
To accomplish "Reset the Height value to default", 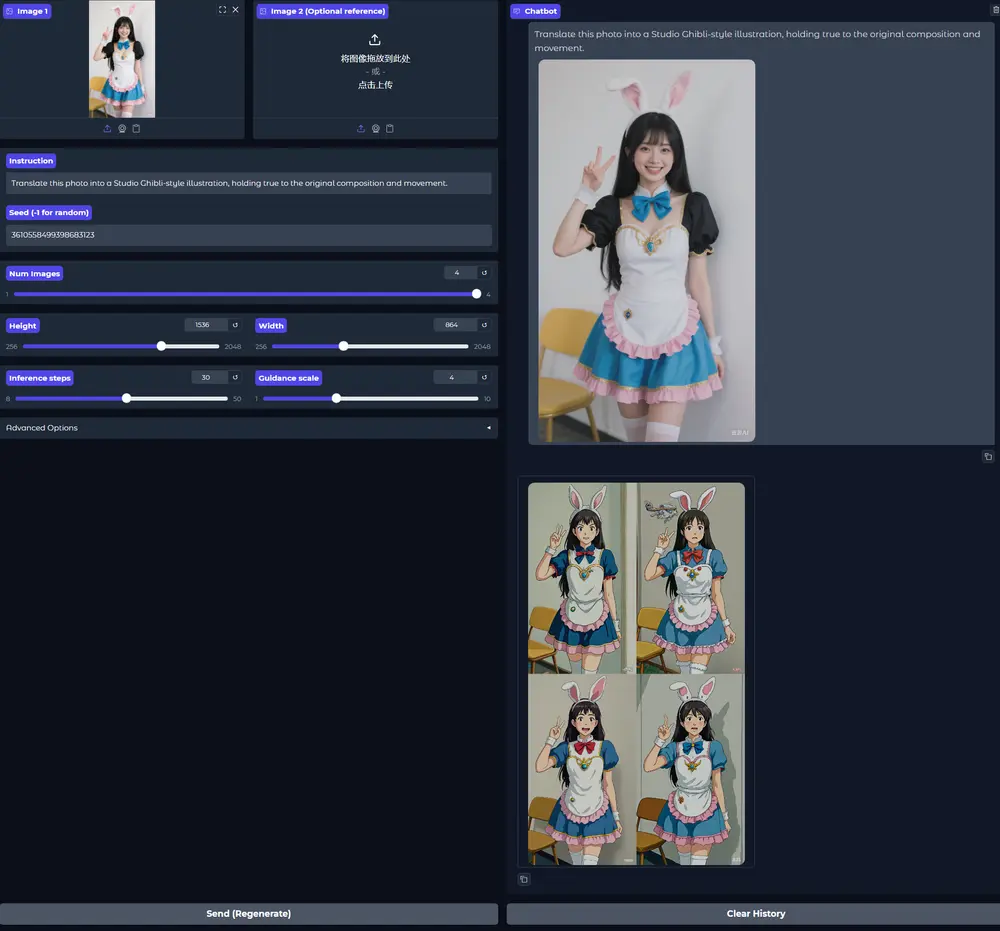I will [235, 325].
